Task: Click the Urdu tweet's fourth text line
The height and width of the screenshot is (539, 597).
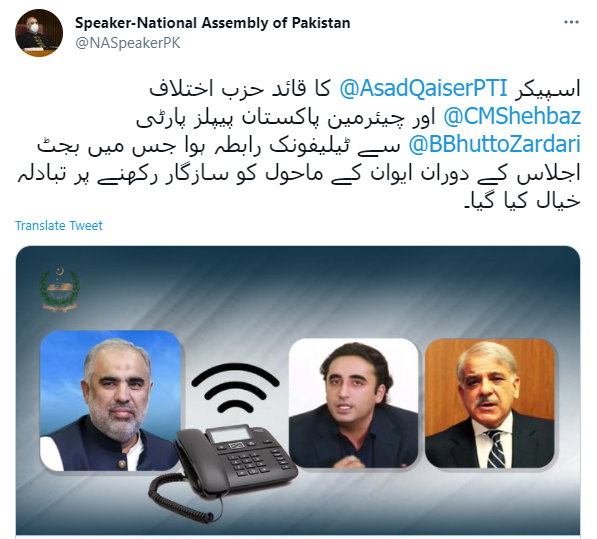Action: (x=299, y=173)
